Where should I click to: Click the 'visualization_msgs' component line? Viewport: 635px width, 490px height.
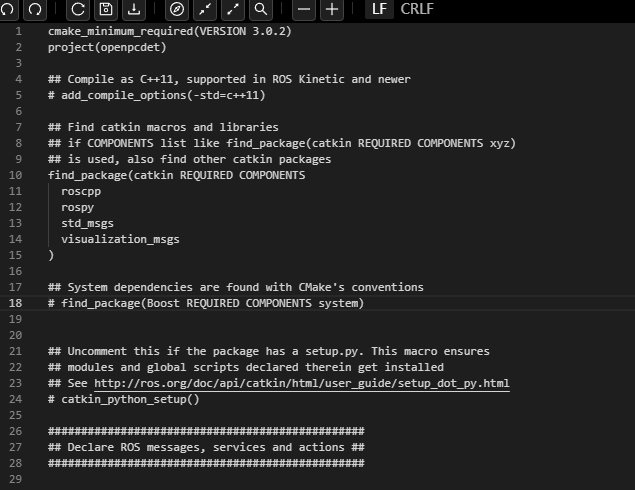point(120,239)
